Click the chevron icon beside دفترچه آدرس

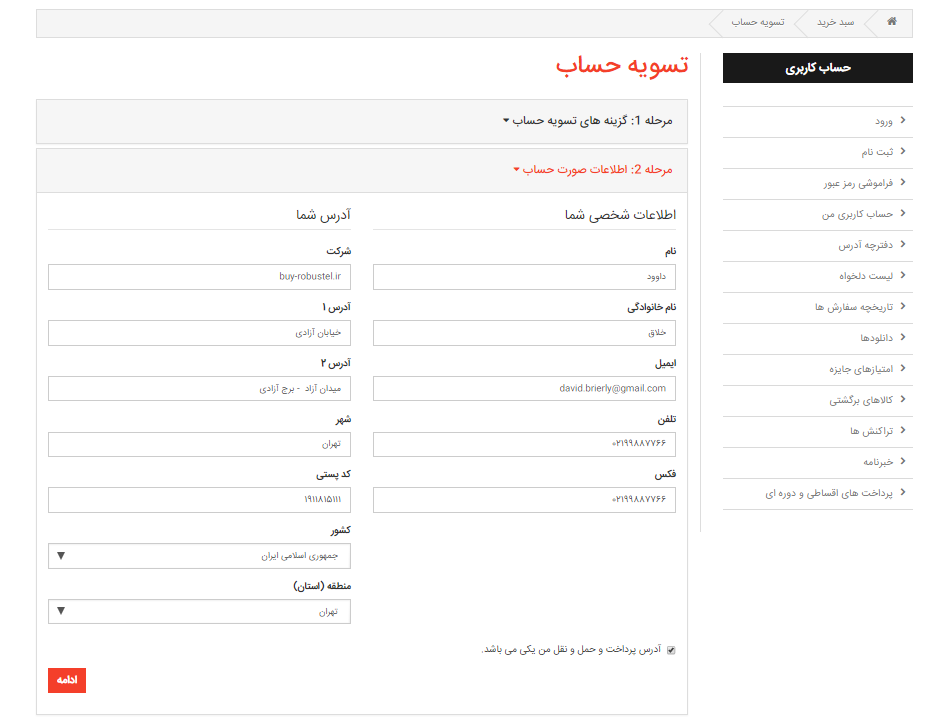903,245
